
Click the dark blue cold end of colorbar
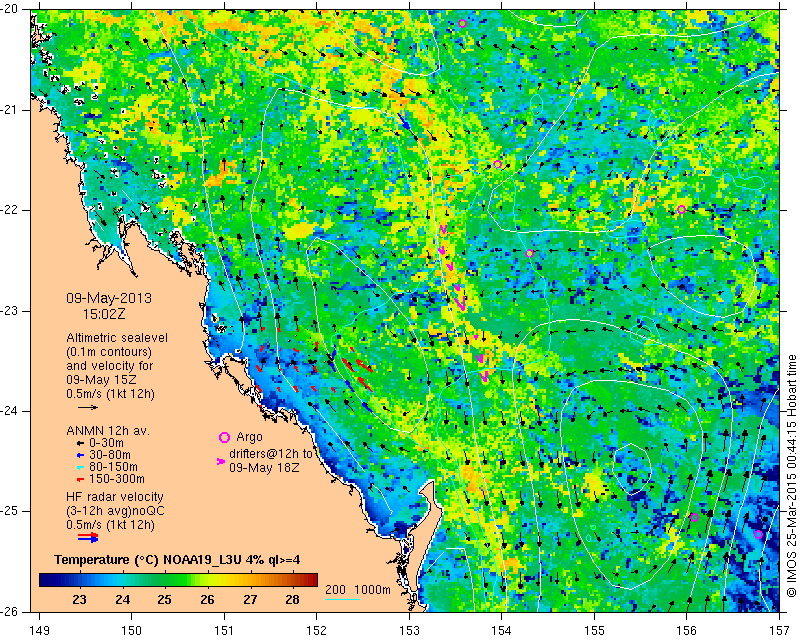click(46, 580)
